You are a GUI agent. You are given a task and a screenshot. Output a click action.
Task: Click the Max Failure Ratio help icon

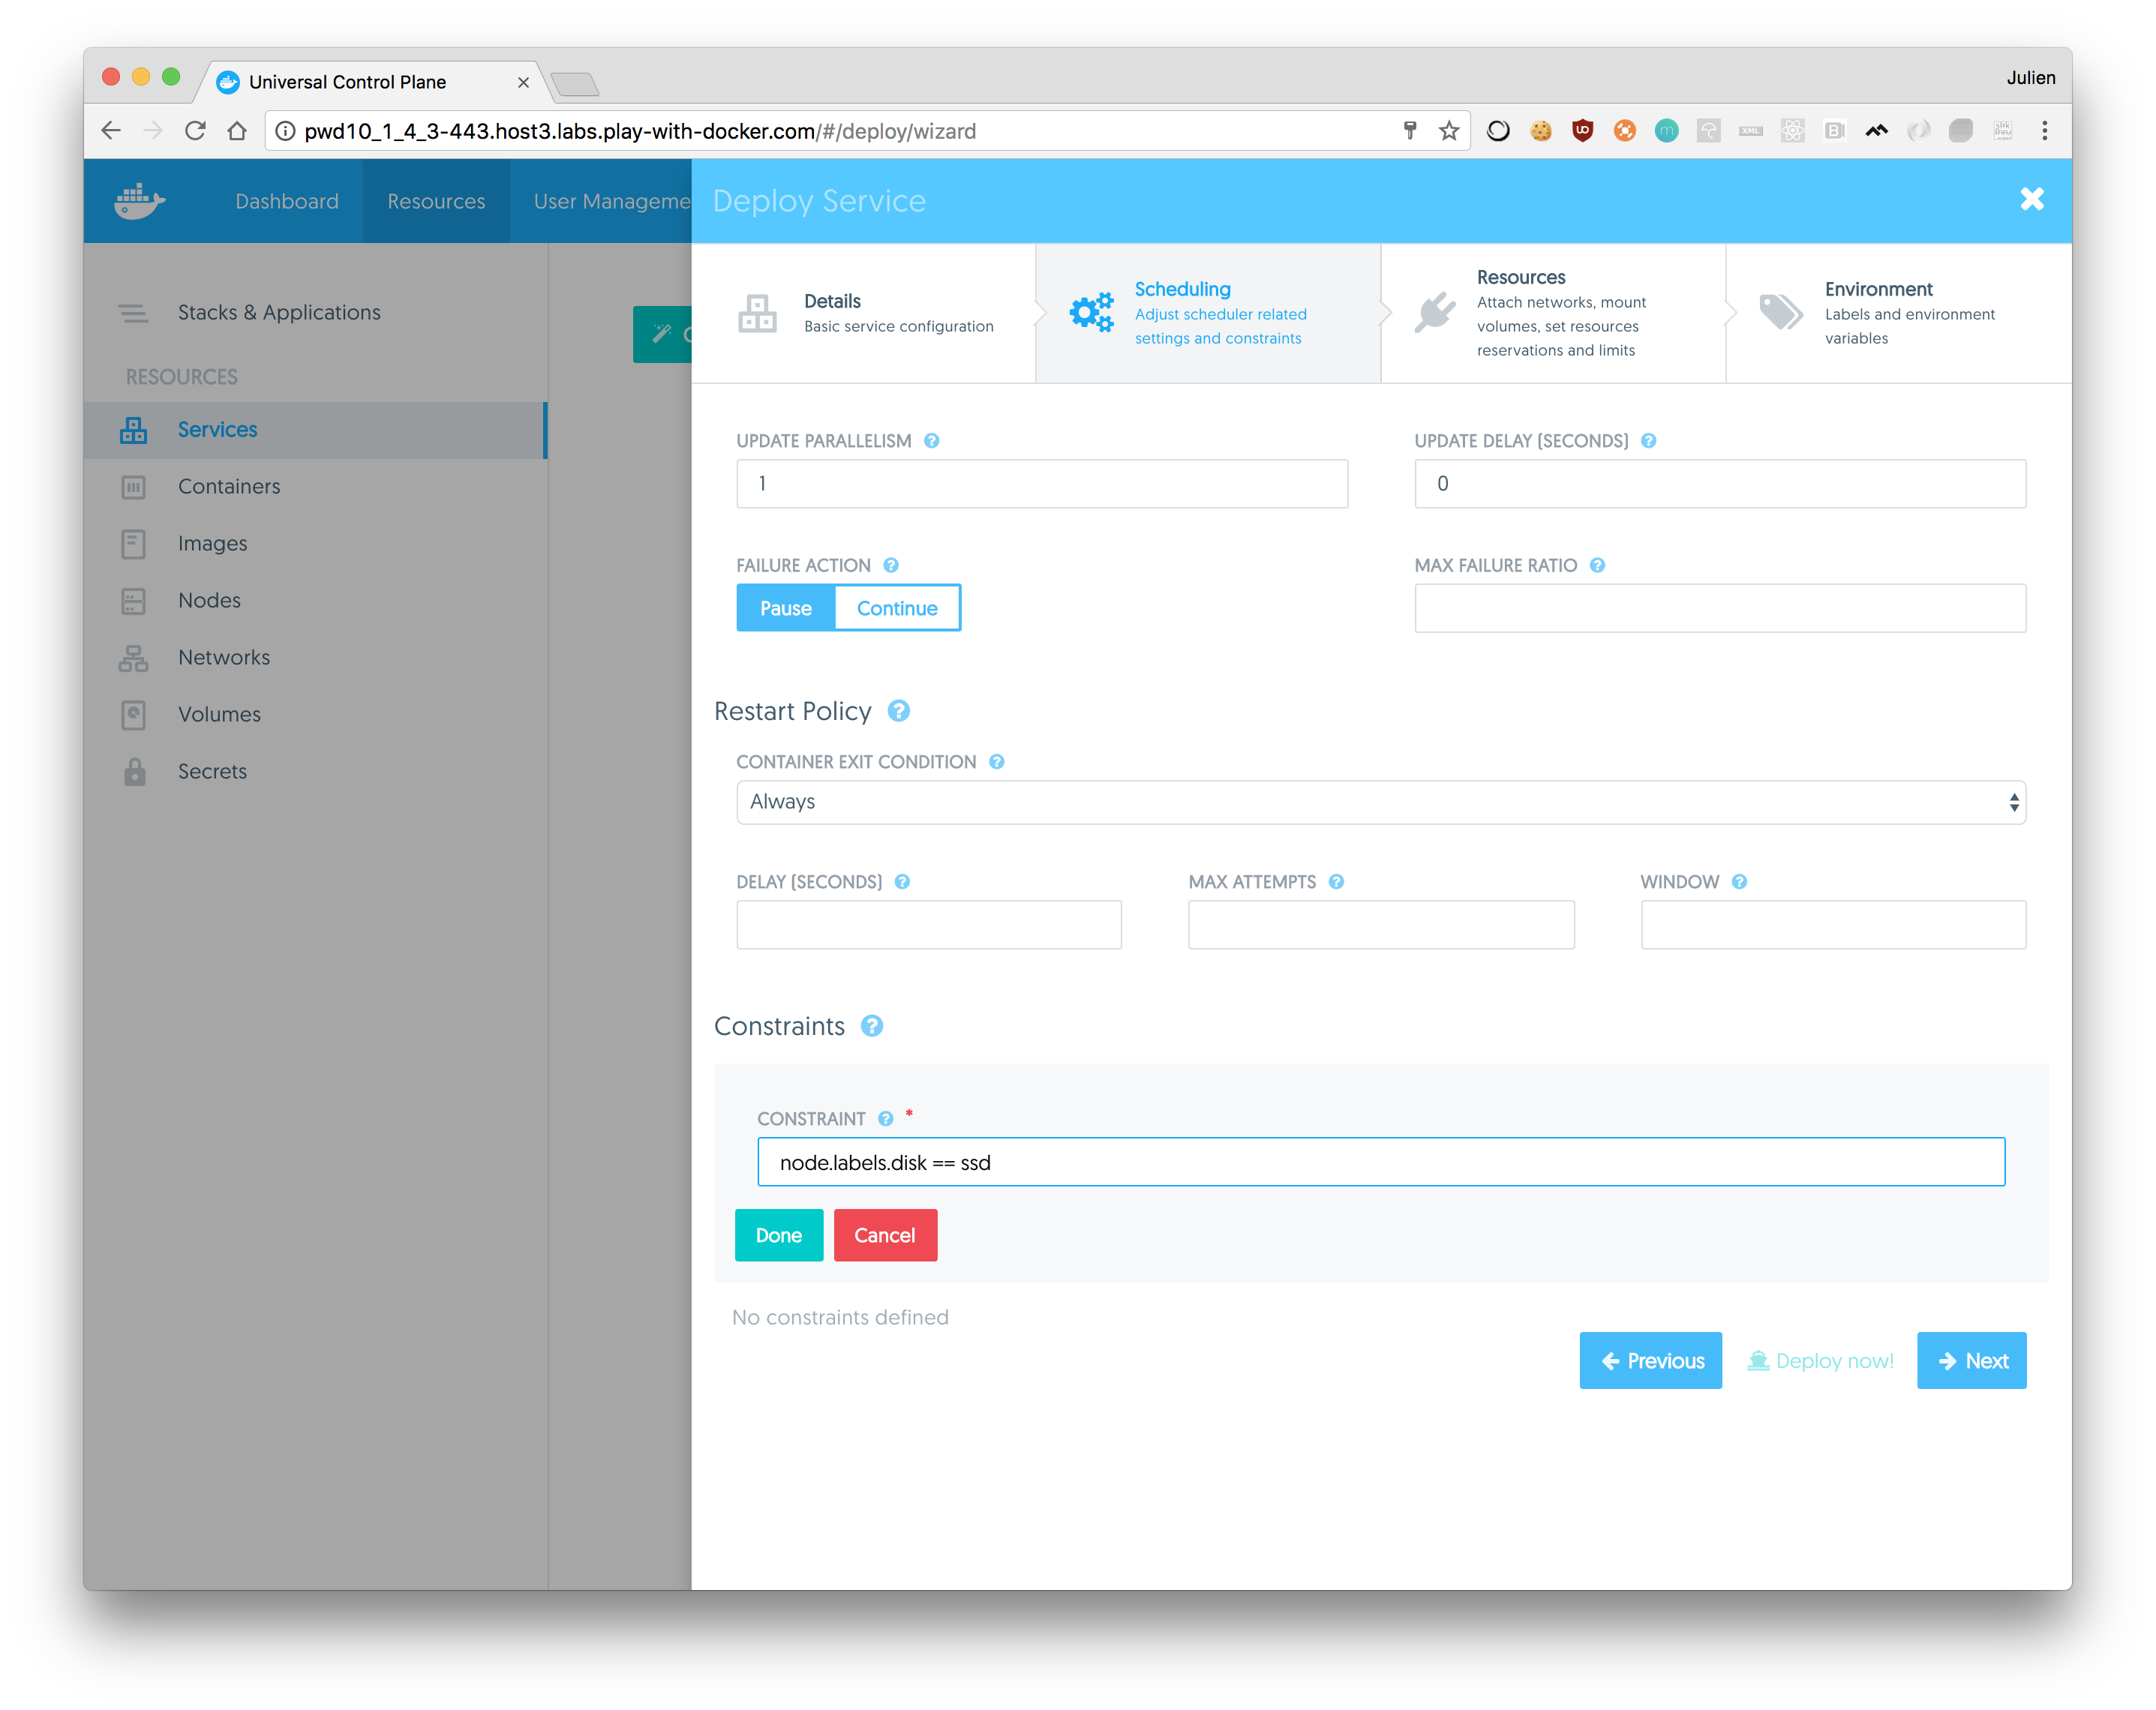(1597, 565)
